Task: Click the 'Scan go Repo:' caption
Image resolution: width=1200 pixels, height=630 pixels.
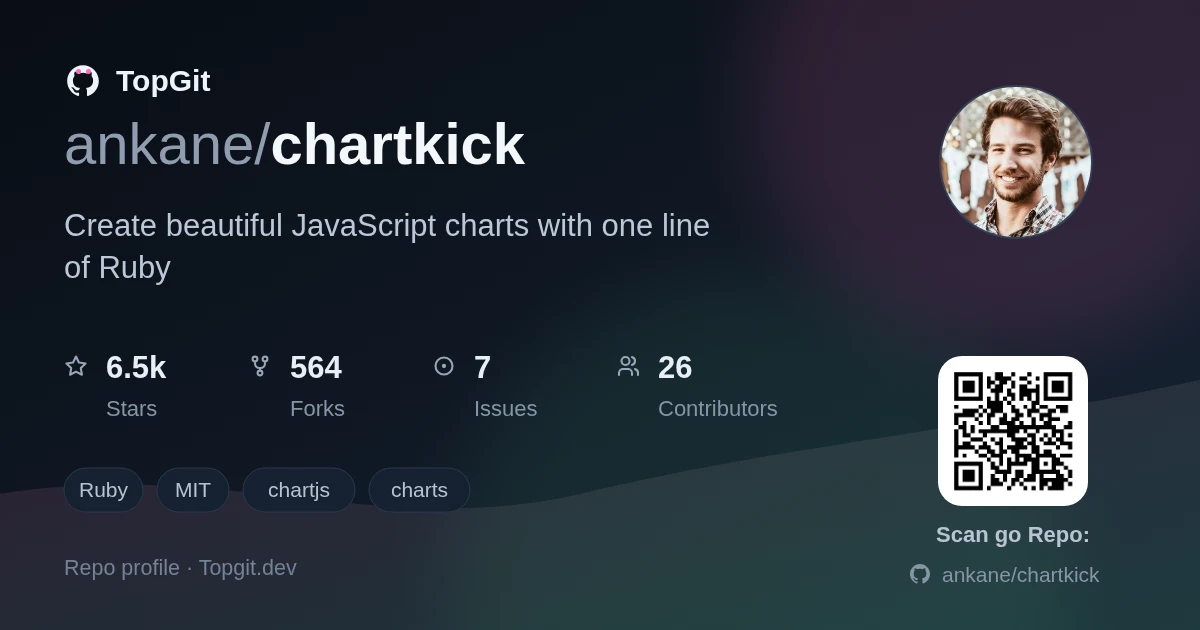Action: click(x=1013, y=535)
